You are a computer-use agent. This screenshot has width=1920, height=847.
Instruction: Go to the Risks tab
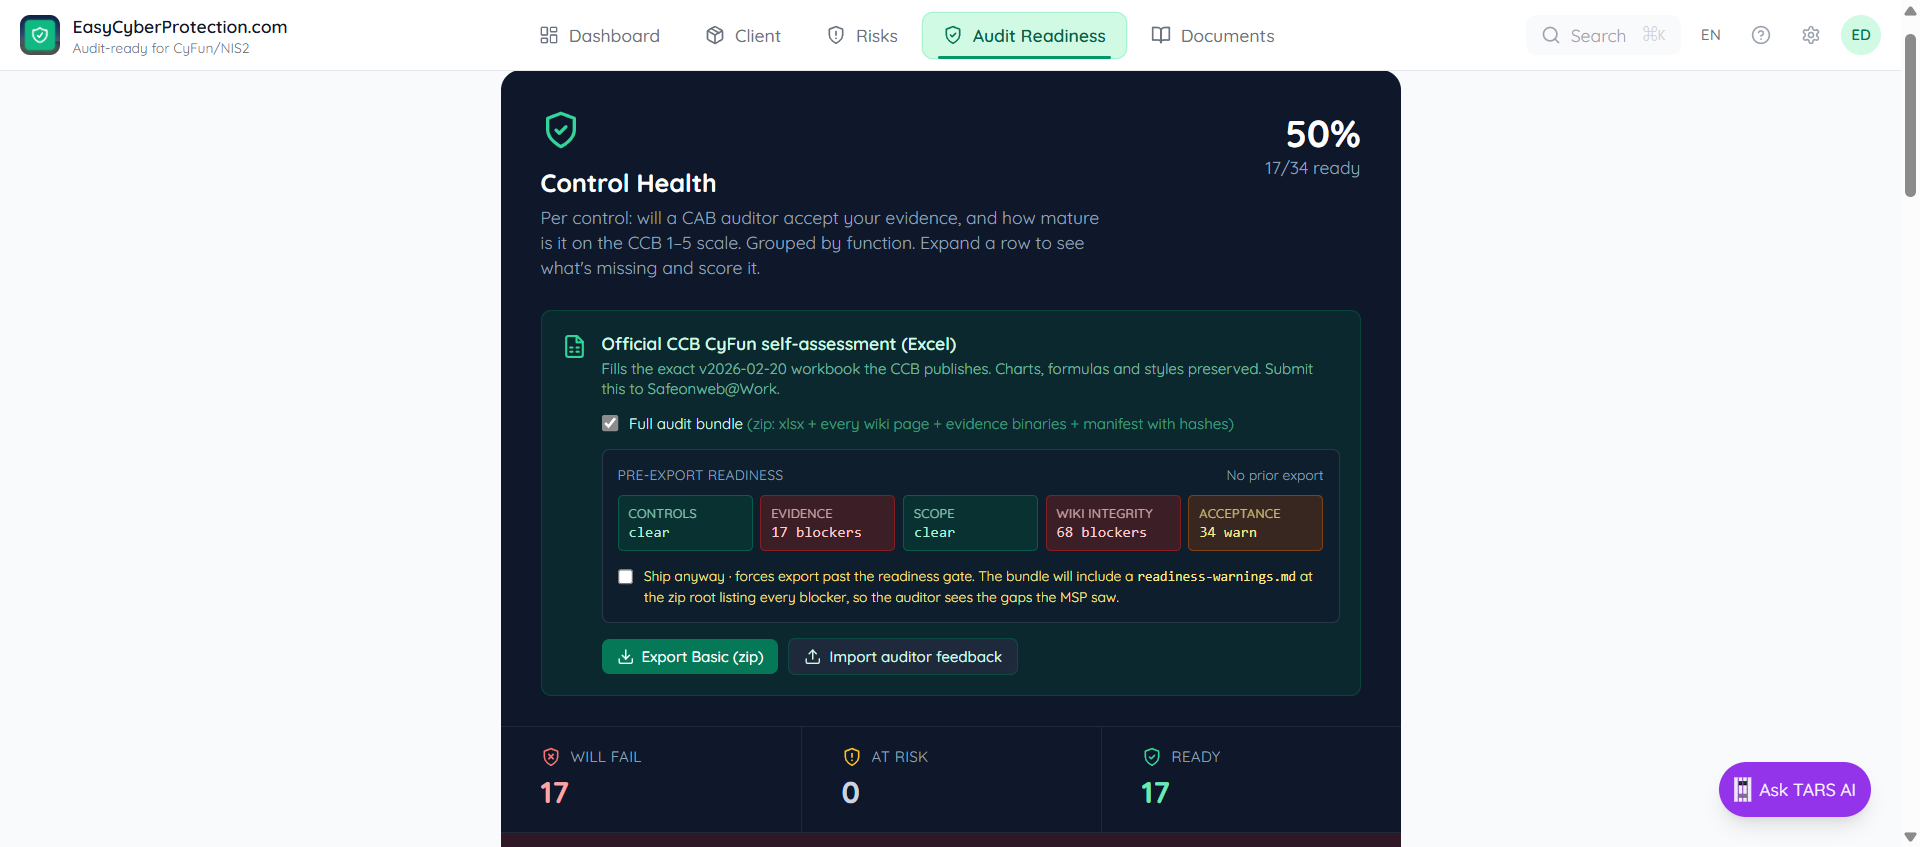[x=862, y=36]
